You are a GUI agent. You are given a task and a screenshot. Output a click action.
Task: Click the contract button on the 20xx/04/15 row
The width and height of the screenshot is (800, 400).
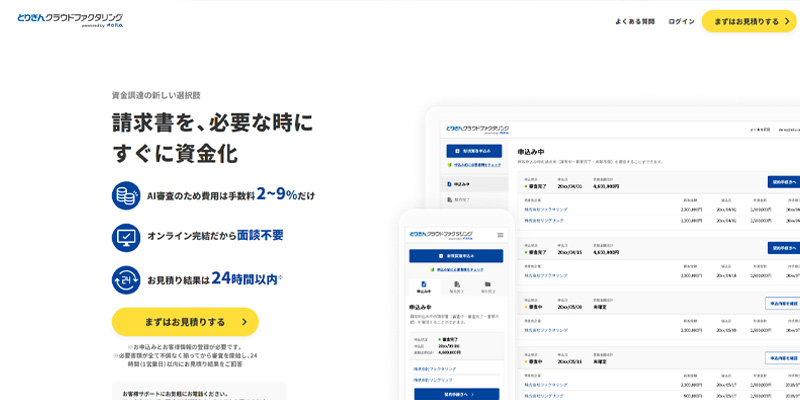pos(784,248)
